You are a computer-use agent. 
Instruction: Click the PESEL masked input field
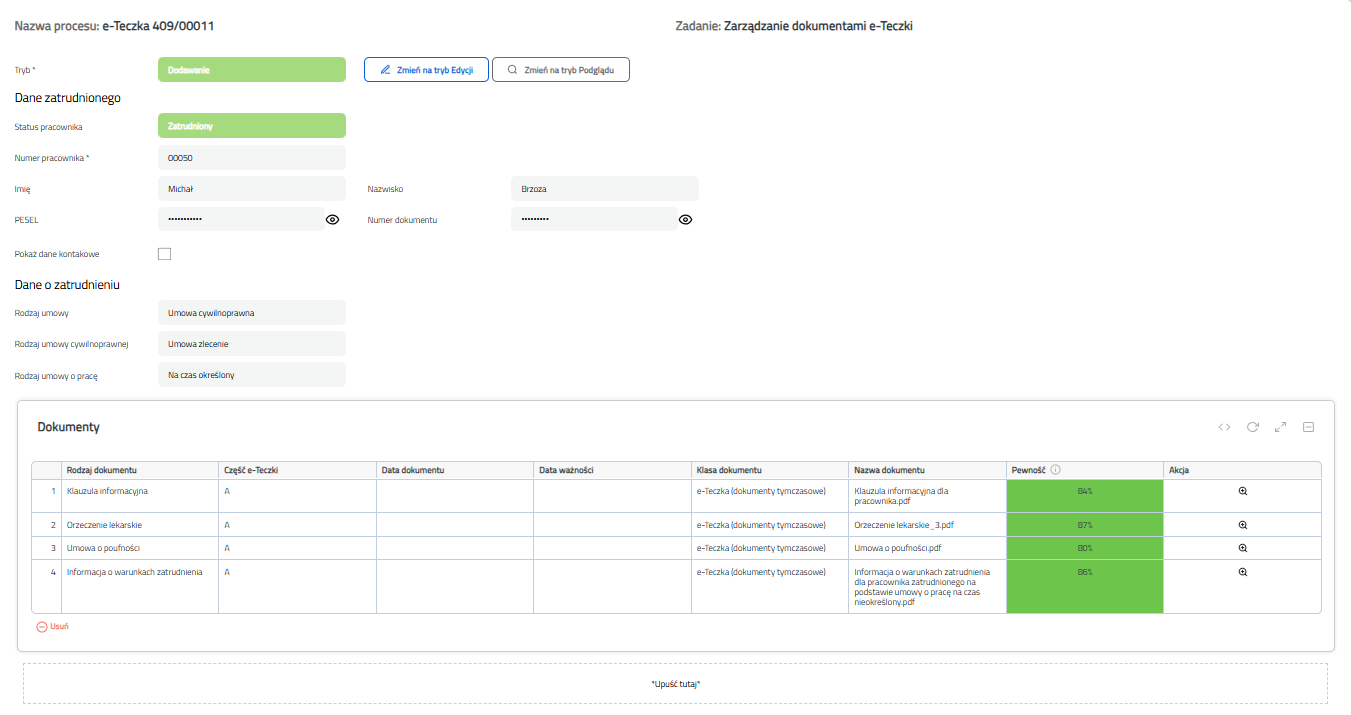241,219
